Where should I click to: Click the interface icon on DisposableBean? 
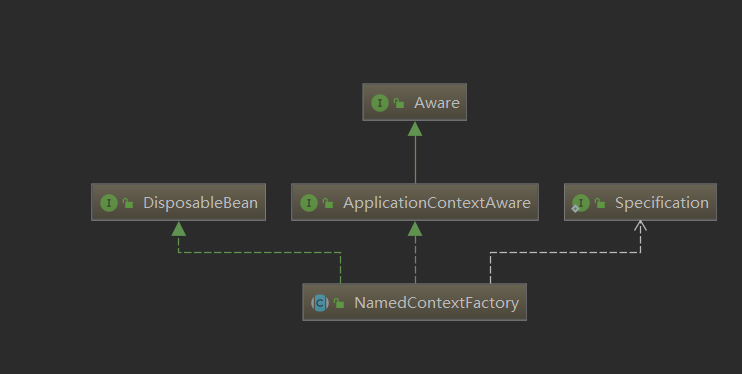(x=109, y=203)
